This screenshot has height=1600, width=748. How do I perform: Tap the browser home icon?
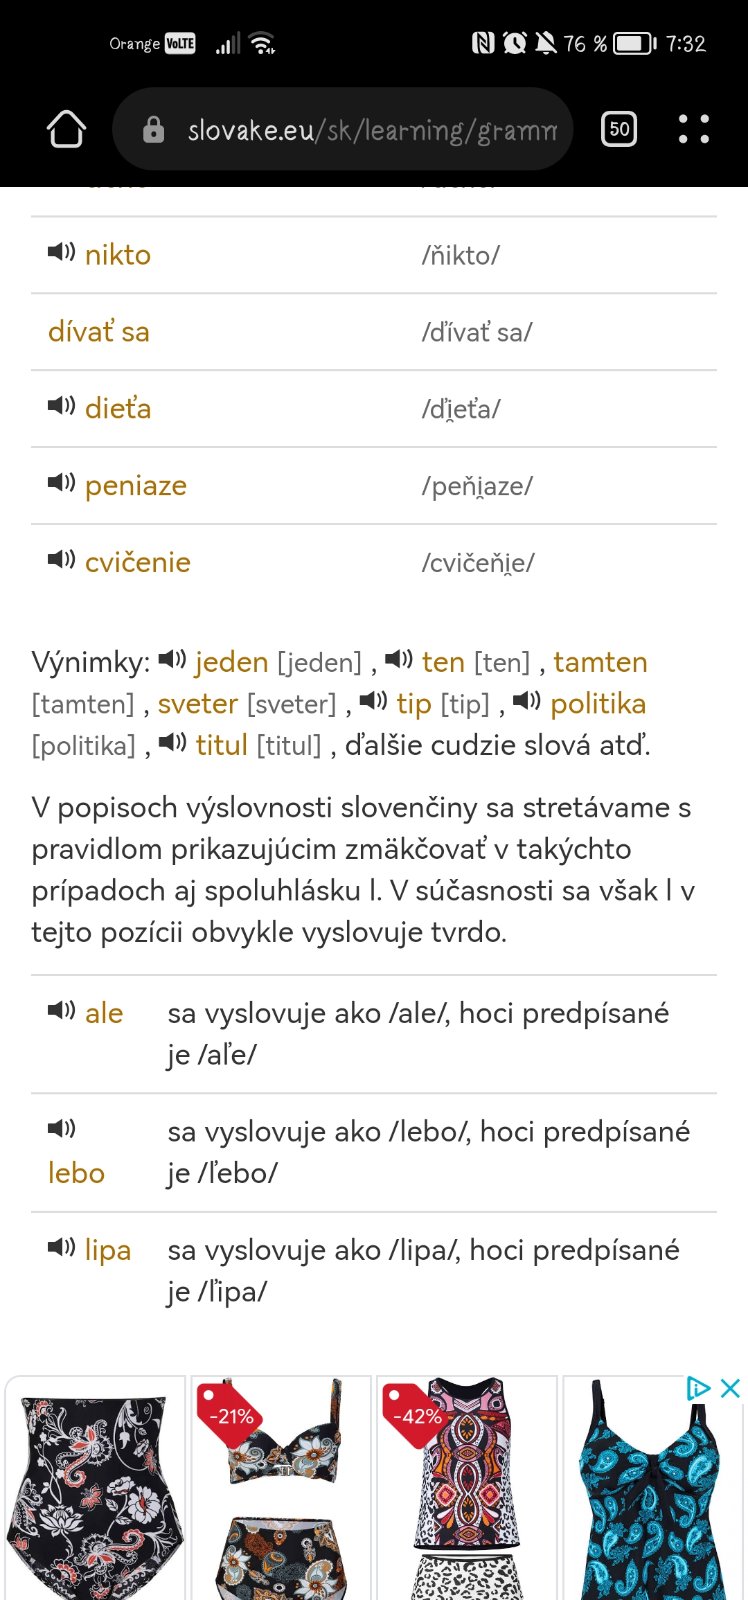[66, 129]
